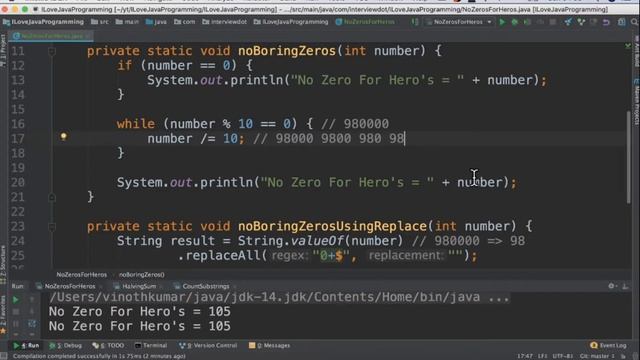Image resolution: width=640 pixels, height=360 pixels.
Task: Open line separator LF selector in status bar
Action: coord(542,356)
